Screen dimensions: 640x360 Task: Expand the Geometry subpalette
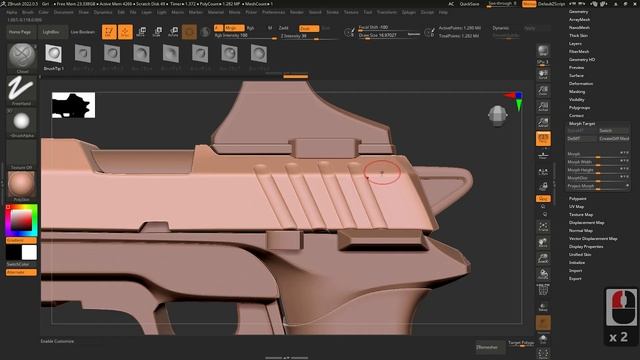tap(578, 11)
